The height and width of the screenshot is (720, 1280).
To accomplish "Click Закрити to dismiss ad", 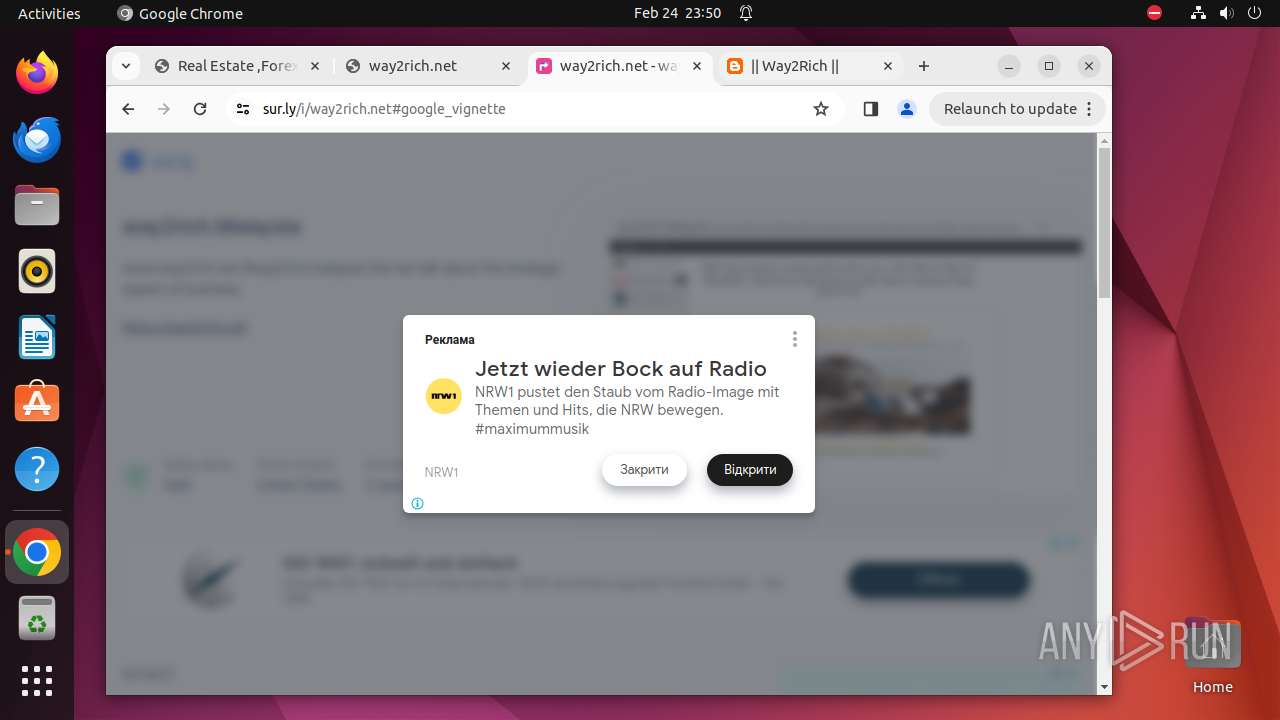I will 644,470.
